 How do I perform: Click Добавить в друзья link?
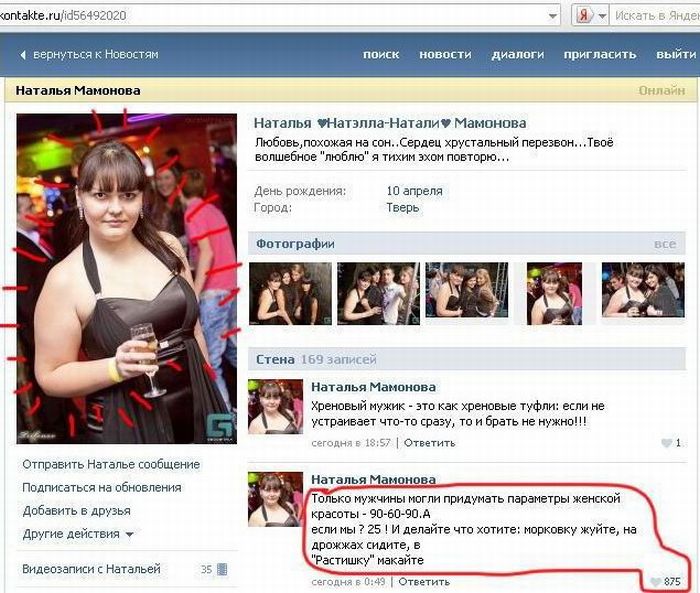pos(76,510)
